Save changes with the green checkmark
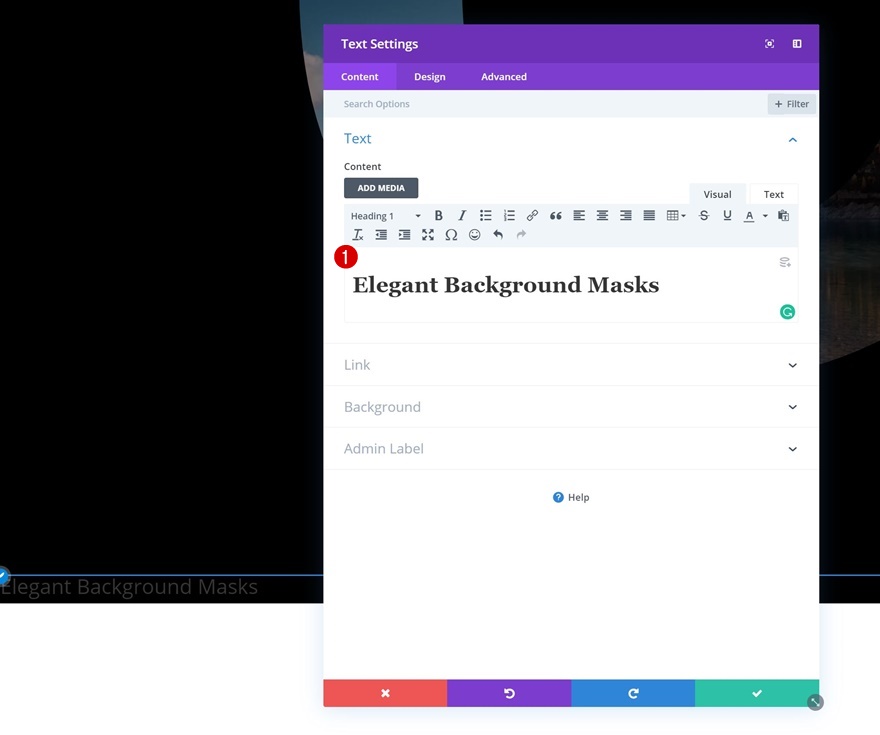The height and width of the screenshot is (735, 880). 757,693
